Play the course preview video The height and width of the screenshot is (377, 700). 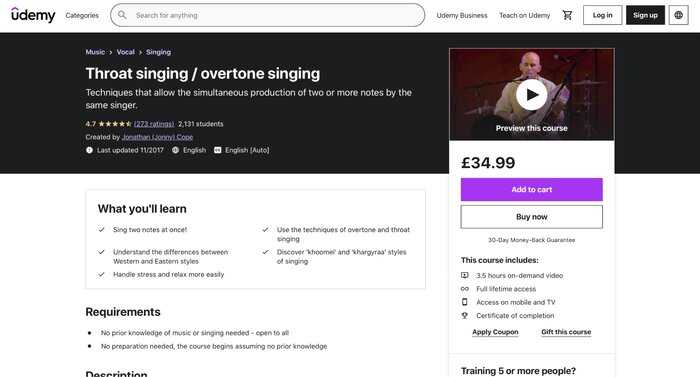(x=531, y=95)
